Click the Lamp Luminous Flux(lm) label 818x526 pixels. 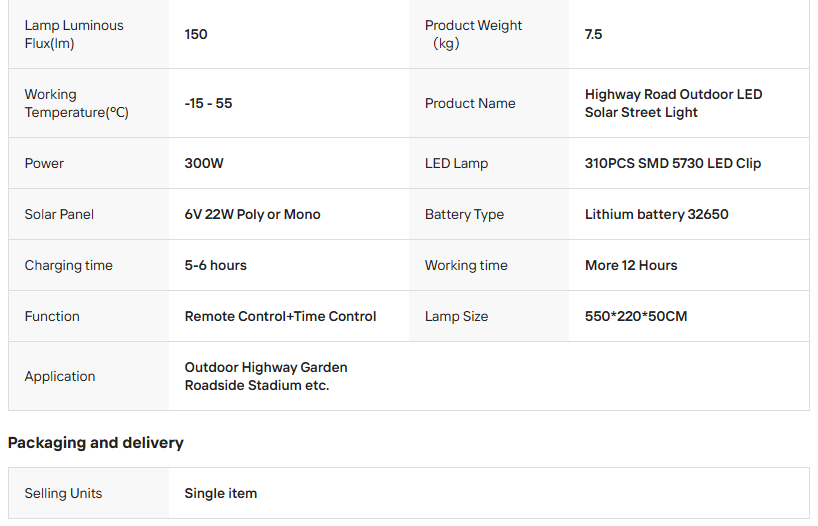point(74,34)
